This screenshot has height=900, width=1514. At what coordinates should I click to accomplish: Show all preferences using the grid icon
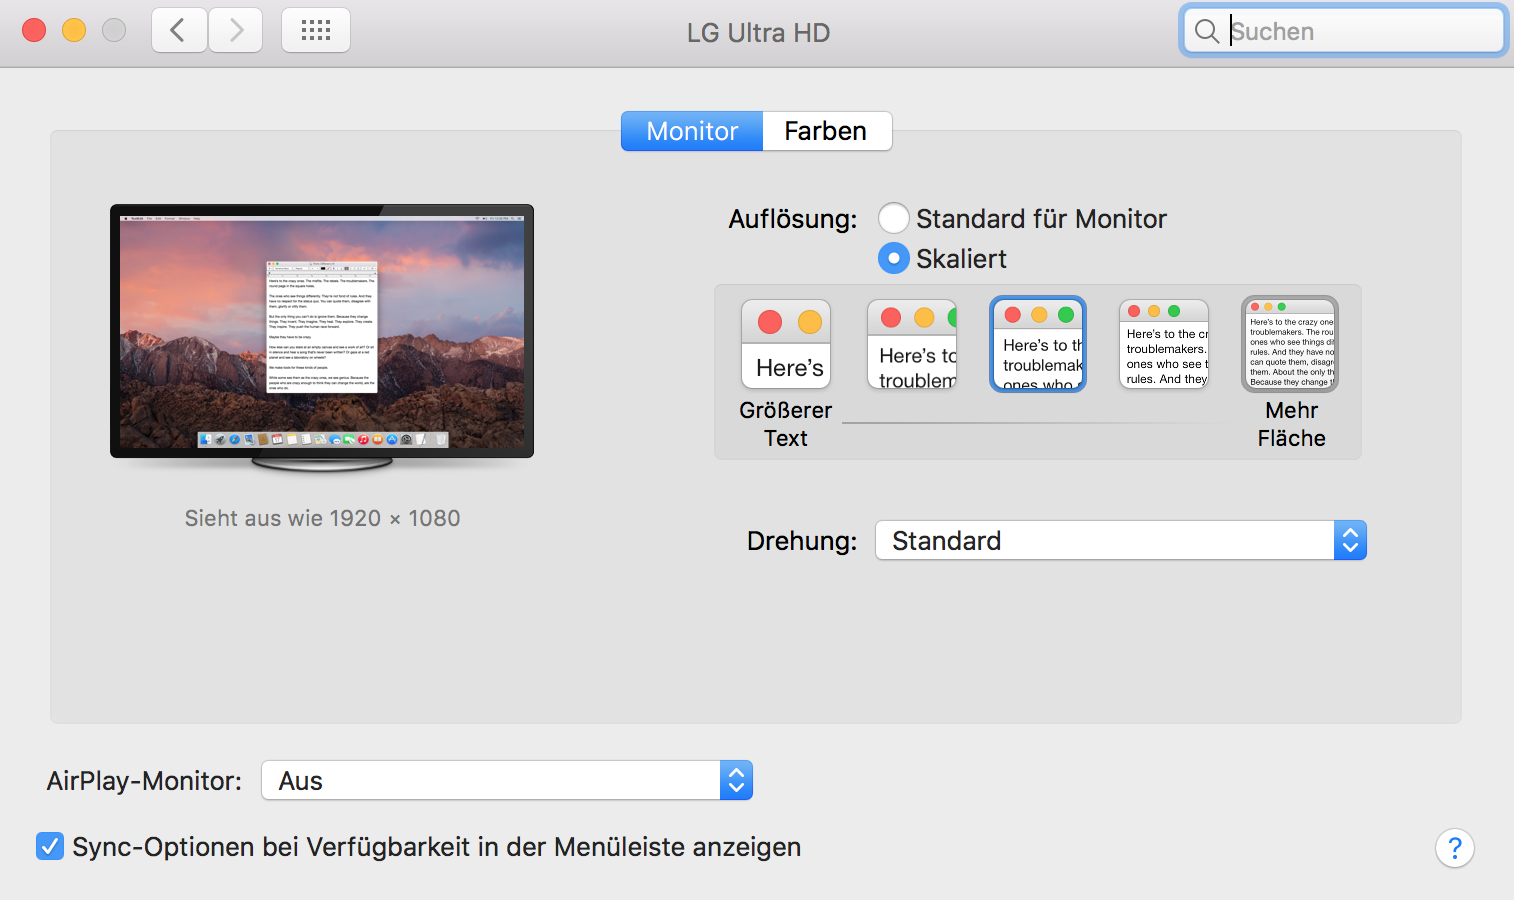click(x=316, y=30)
